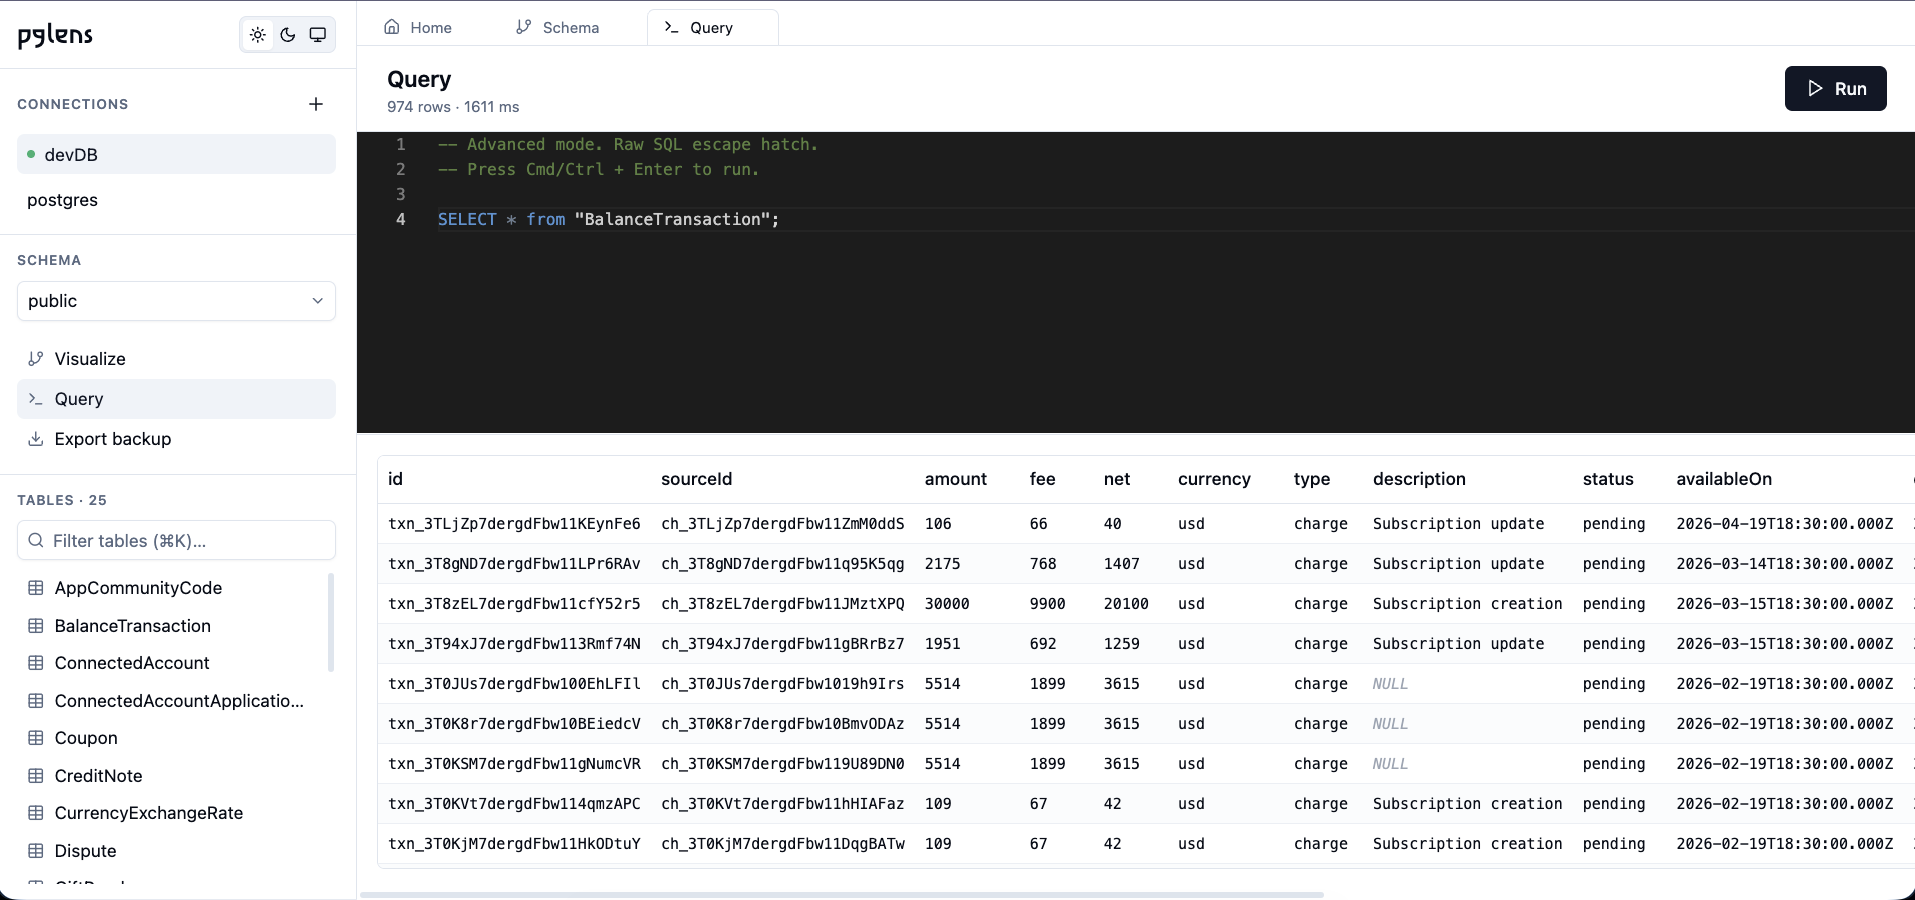Open Export backup in sidebar
The height and width of the screenshot is (900, 1915).
[176, 439]
